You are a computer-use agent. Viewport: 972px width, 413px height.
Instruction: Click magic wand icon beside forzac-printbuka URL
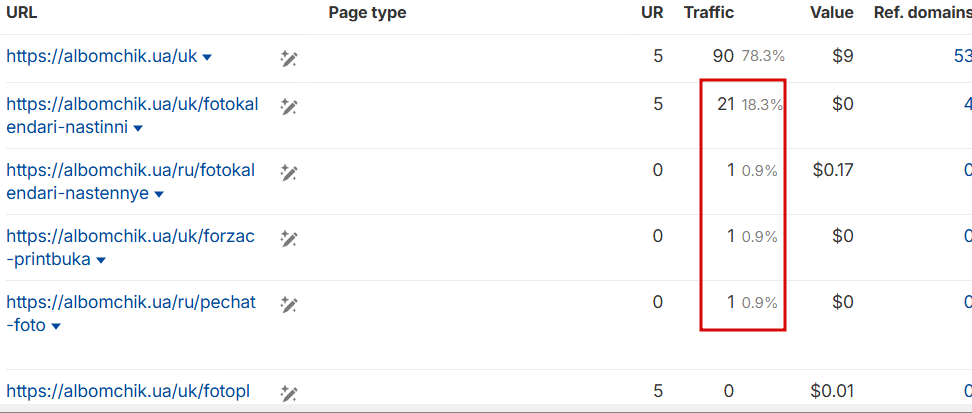click(x=289, y=238)
